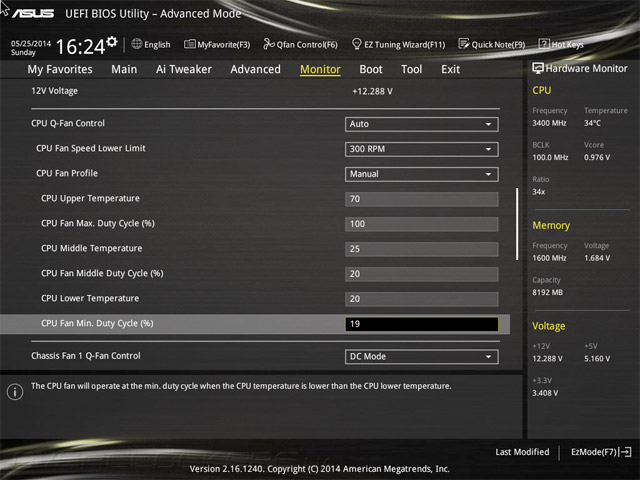Open the Boot tab

point(371,69)
